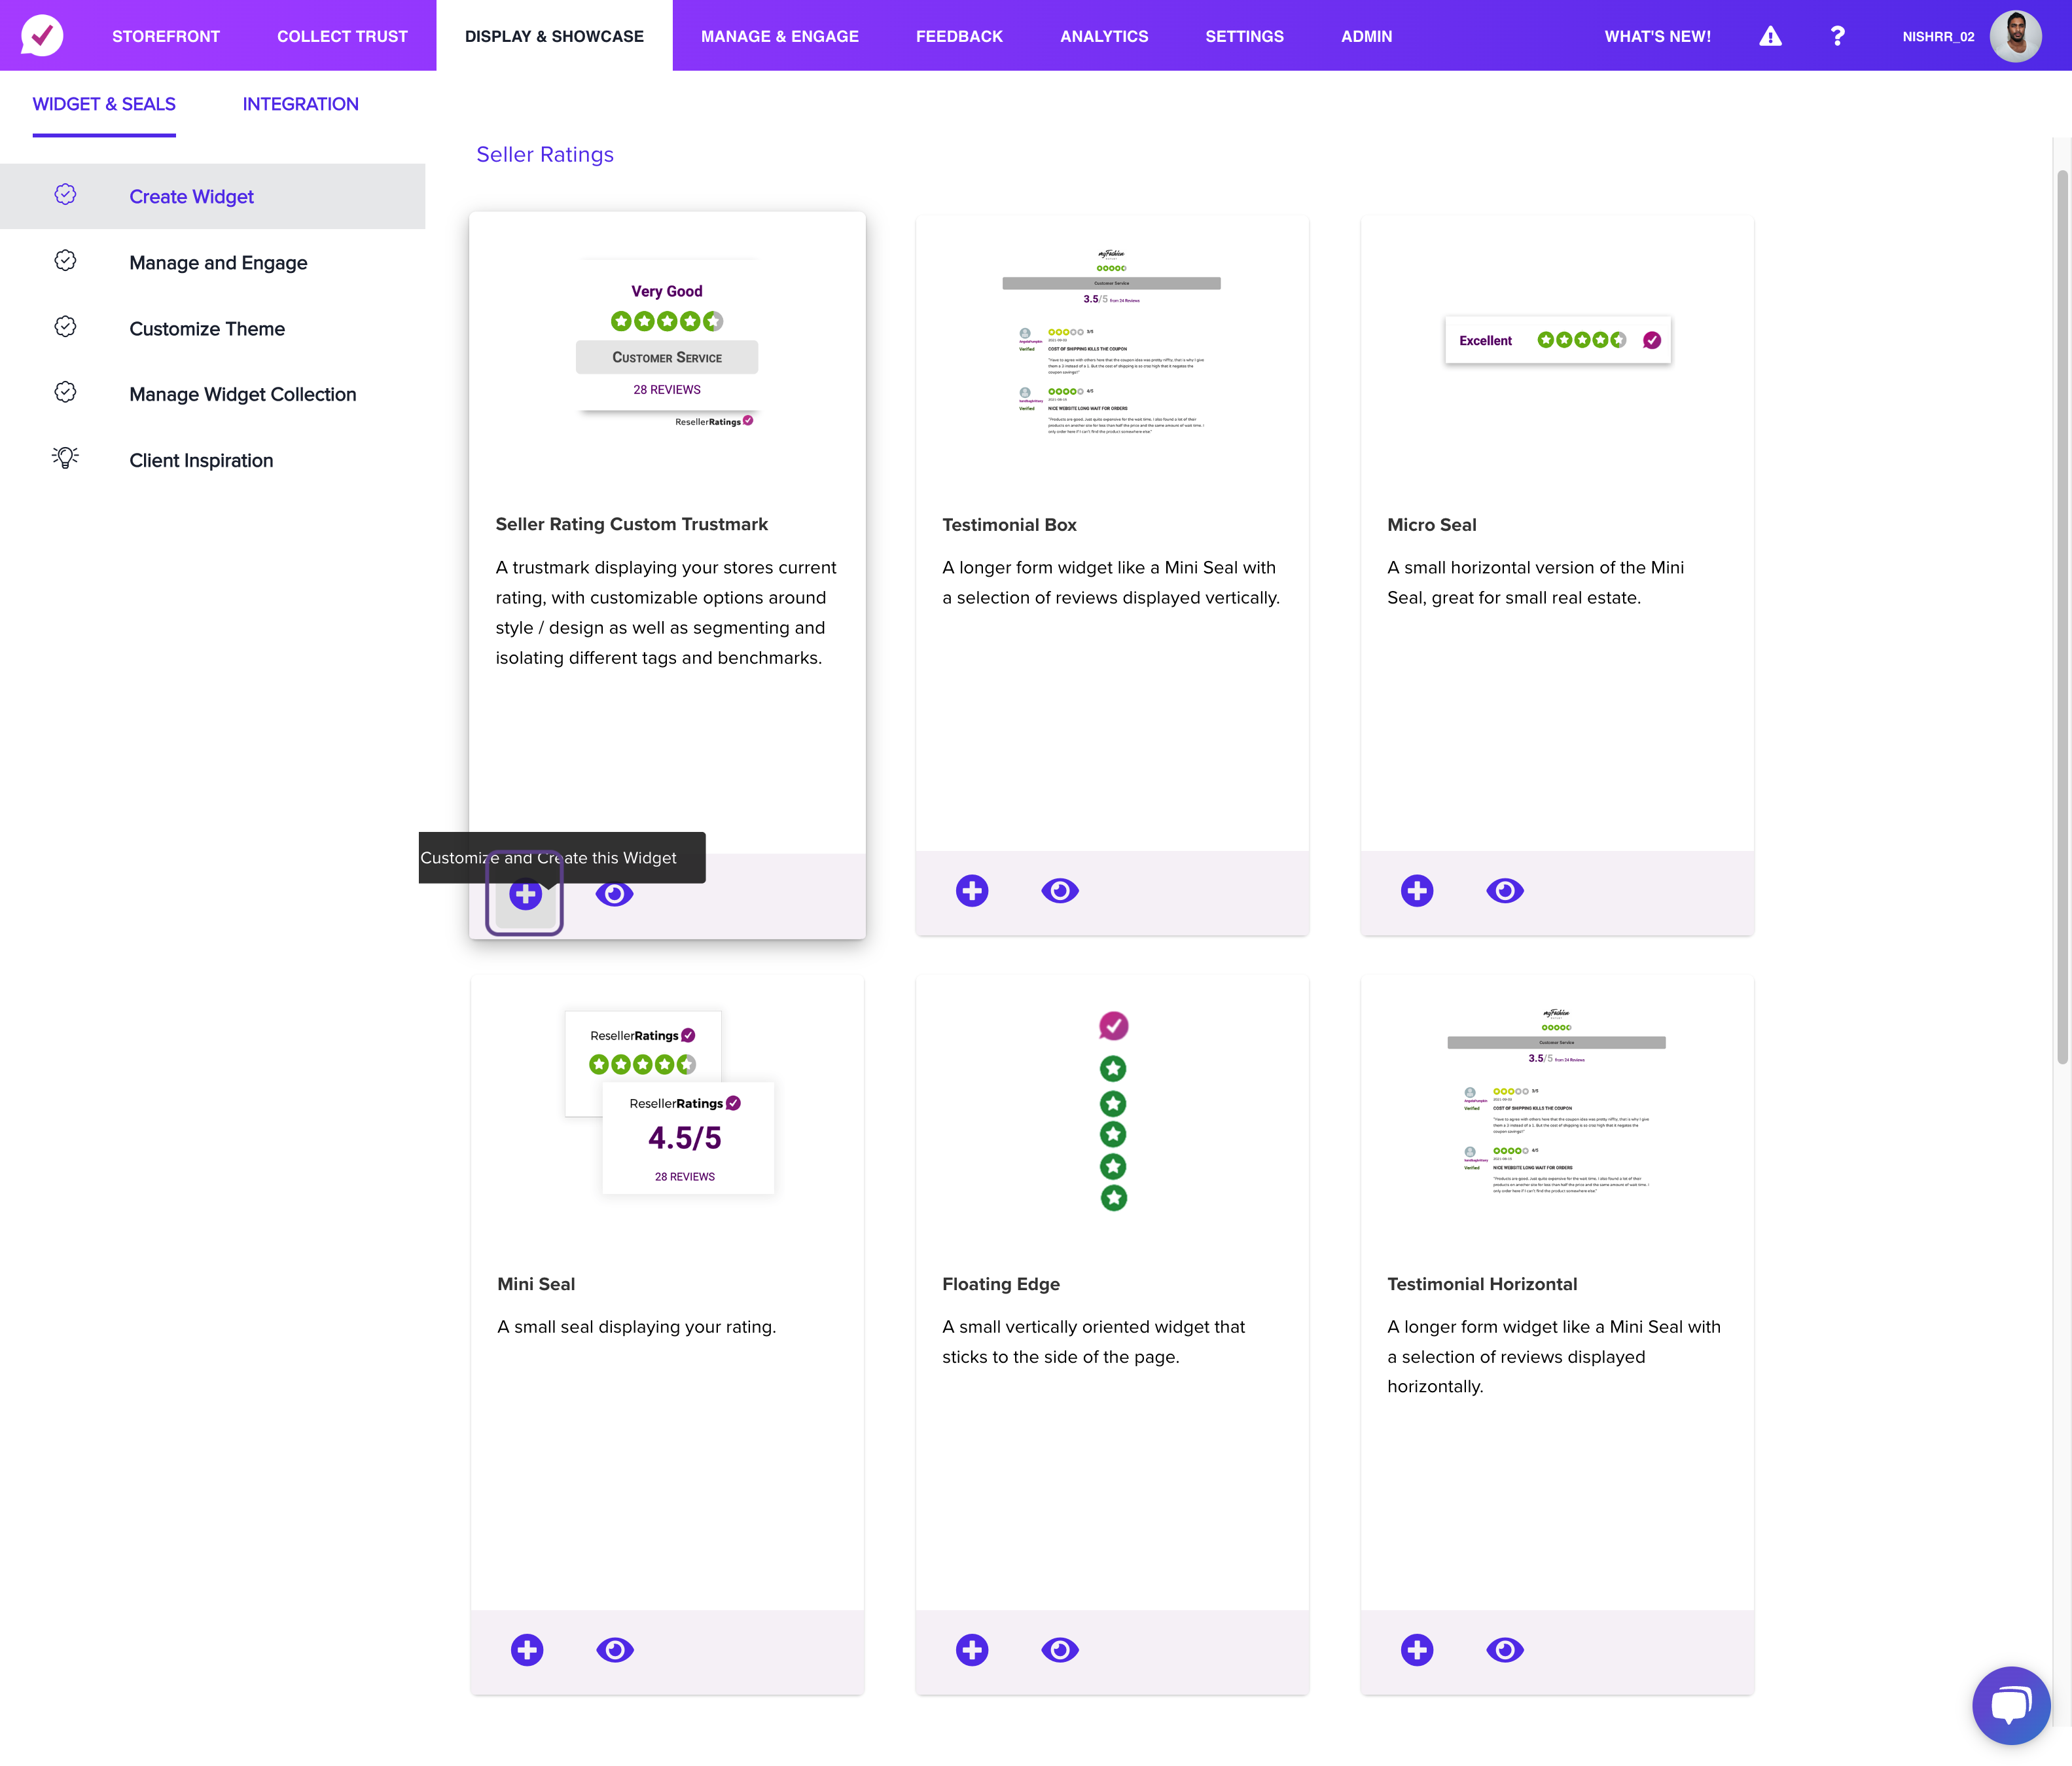Click the badge icon beside Customize Theme

pos(65,327)
